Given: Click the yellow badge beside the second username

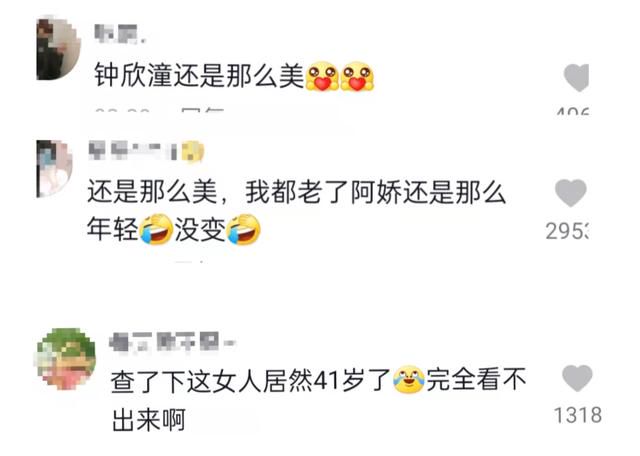Looking at the screenshot, I should (x=193, y=151).
